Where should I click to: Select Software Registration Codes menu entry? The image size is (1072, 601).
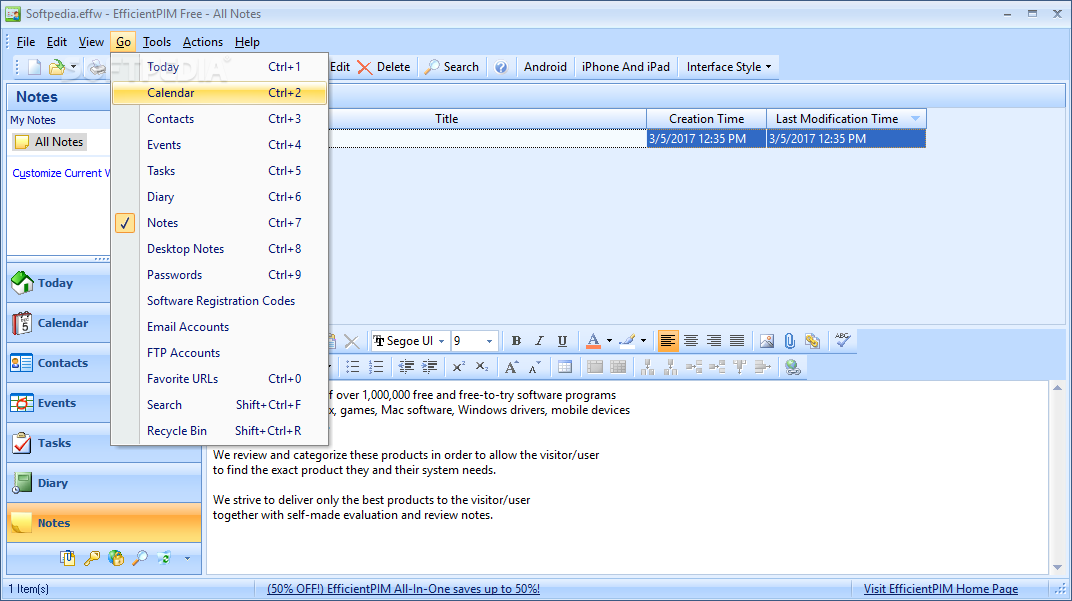[x=219, y=301]
